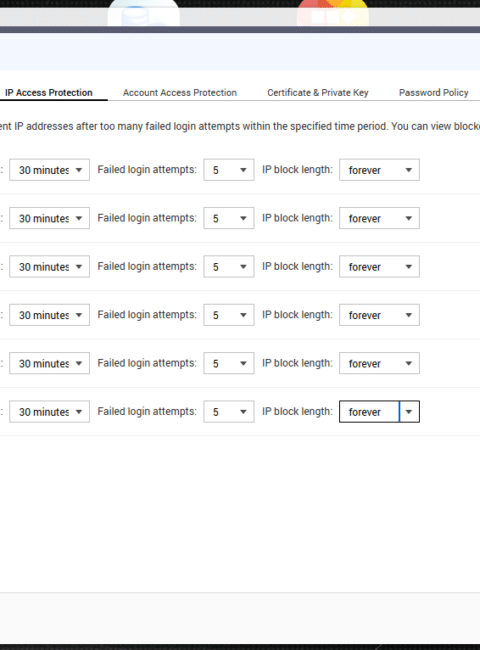This screenshot has width=480, height=650.
Task: Expand third row's Failed login attempts dropdown
Action: tap(229, 267)
